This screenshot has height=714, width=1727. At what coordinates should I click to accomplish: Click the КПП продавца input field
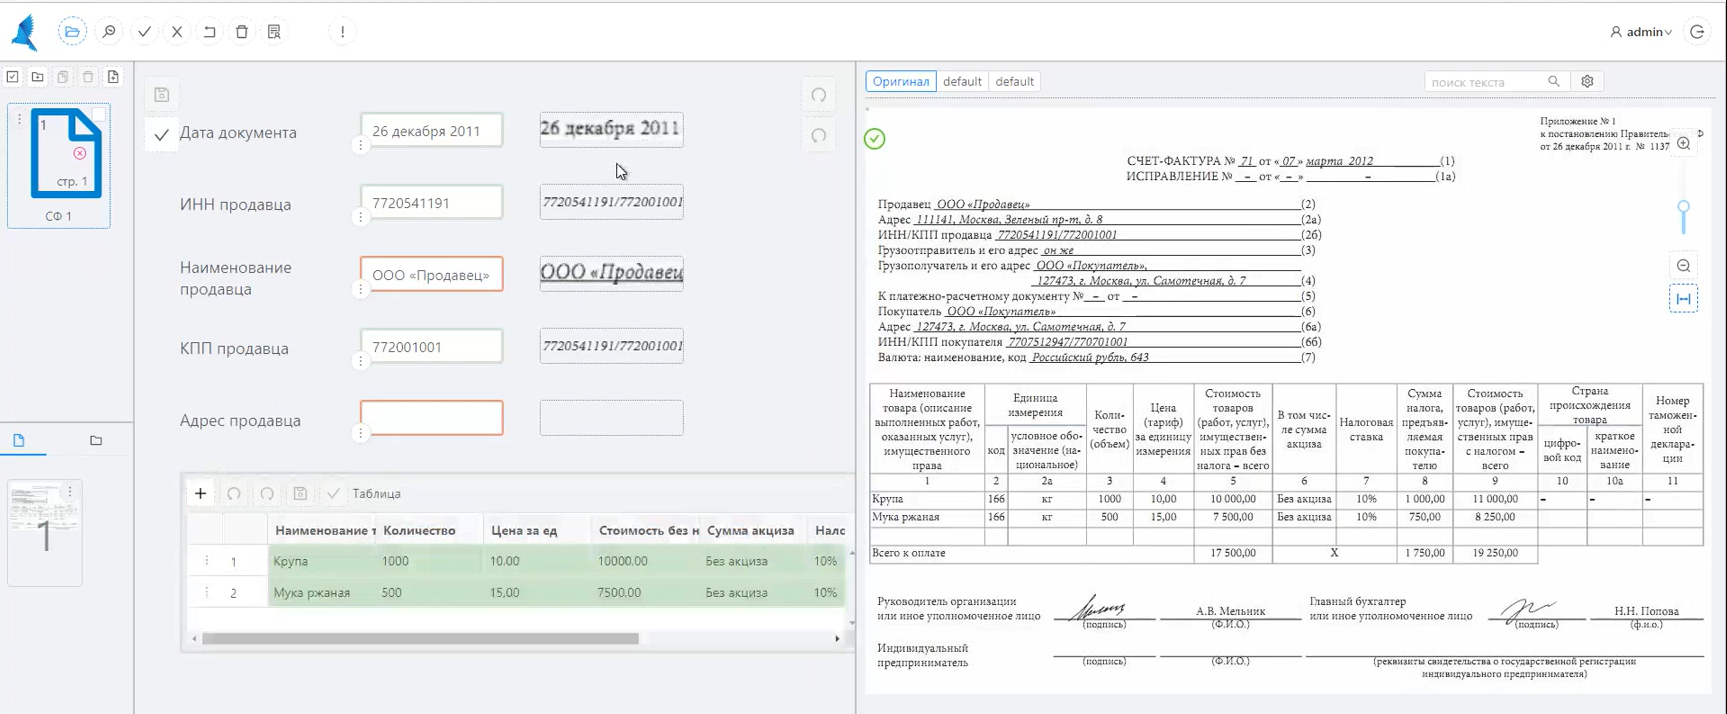[x=432, y=347]
